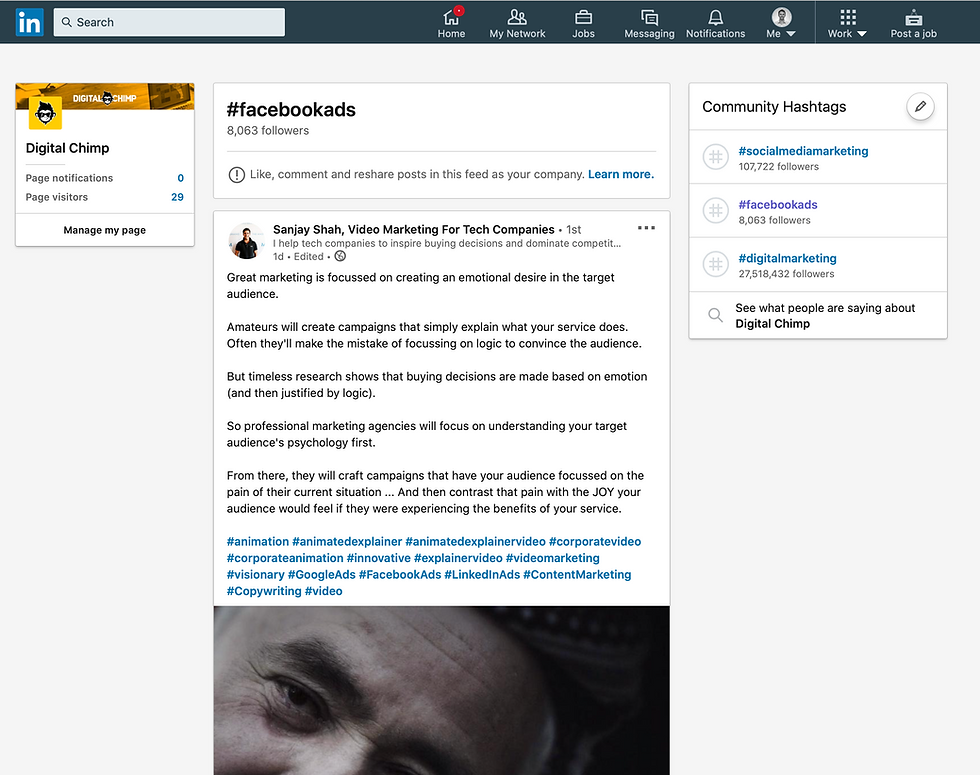Screen dimensions: 980x775
Task: Open the LinkedIn logo home link
Action: (x=29, y=22)
